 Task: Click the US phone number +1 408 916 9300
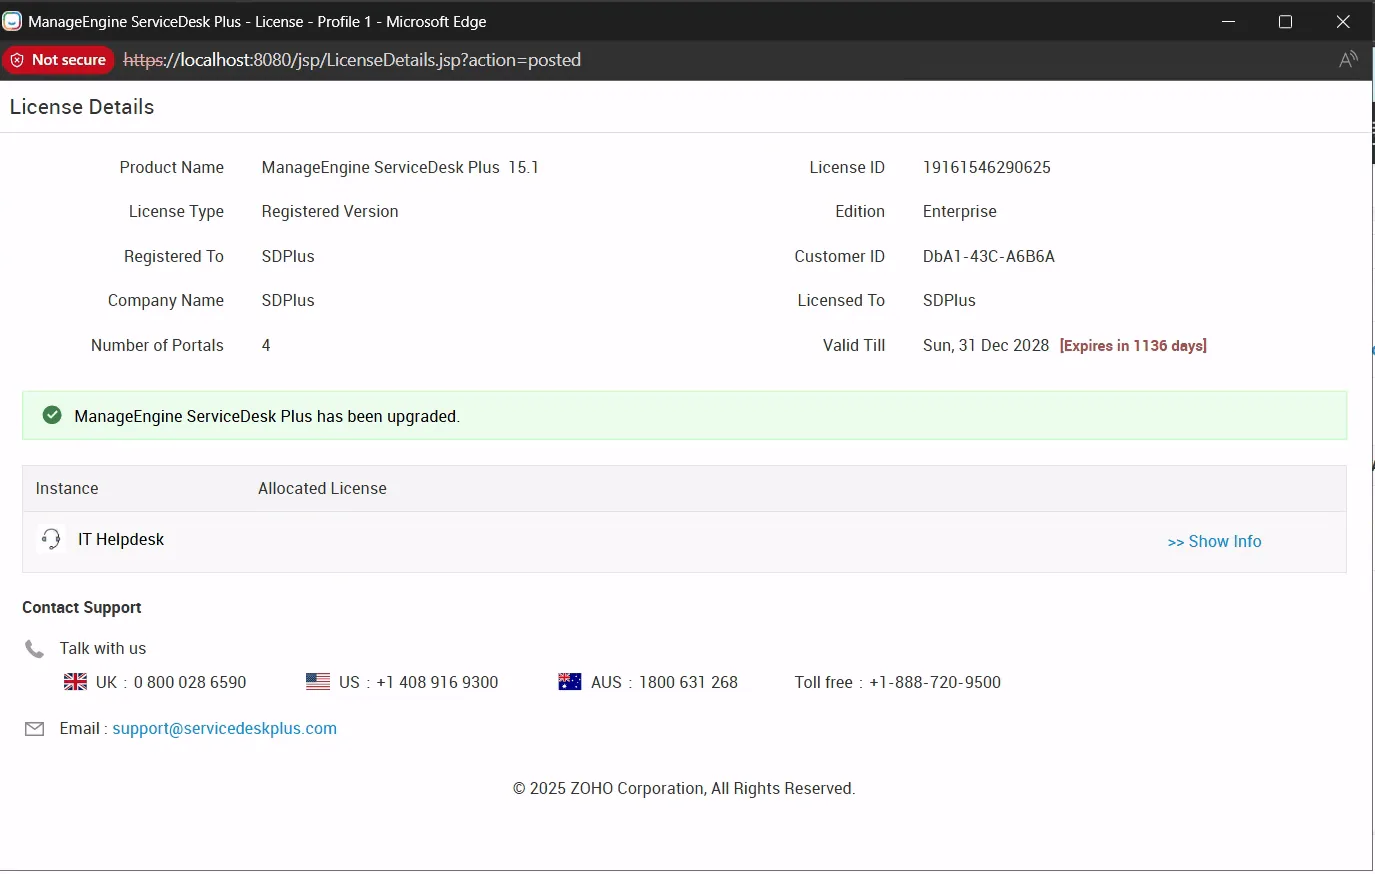(x=437, y=683)
